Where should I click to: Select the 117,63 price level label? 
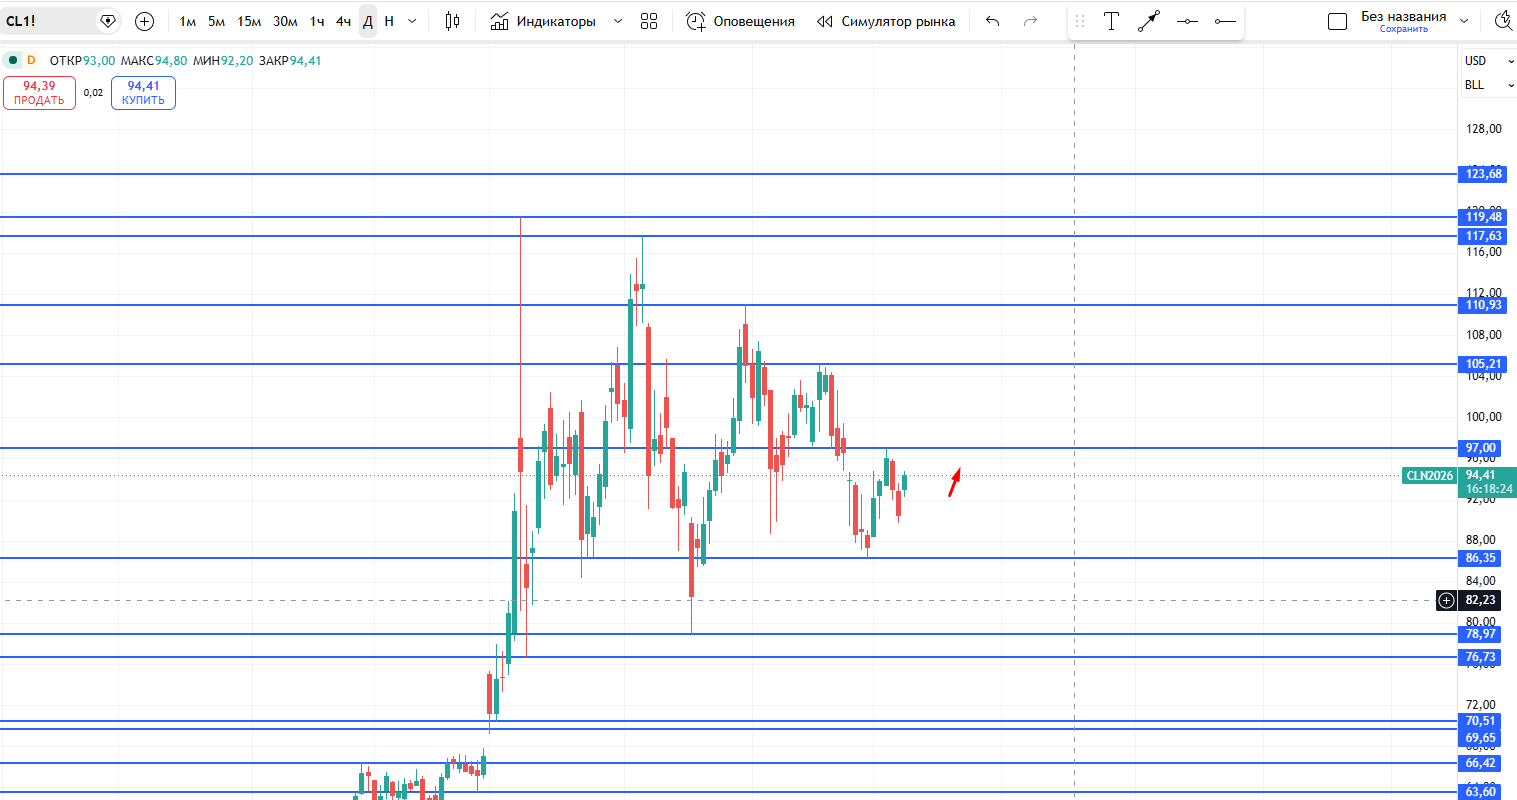coord(1482,236)
